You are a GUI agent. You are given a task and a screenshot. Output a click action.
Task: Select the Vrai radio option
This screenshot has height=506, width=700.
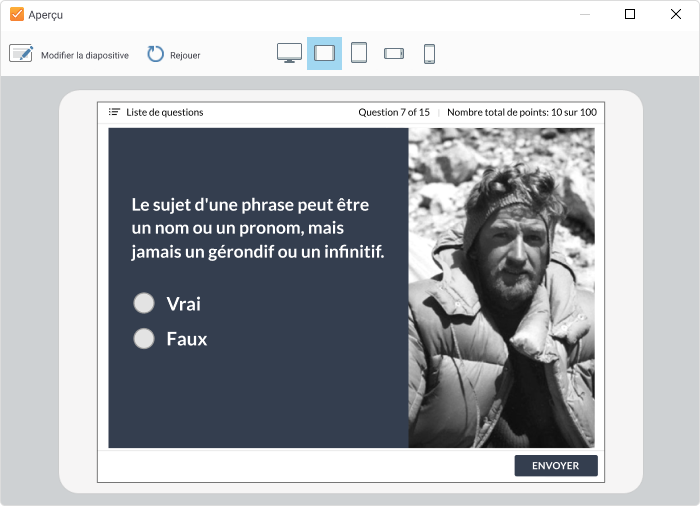(x=144, y=303)
